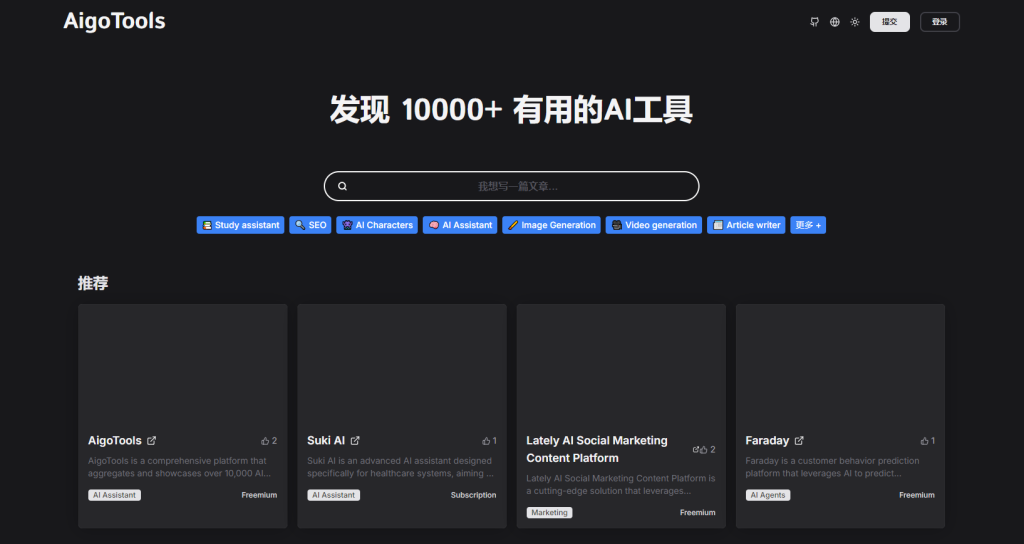This screenshot has width=1024, height=544.
Task: Focus the AI tool search field
Action: 511,186
